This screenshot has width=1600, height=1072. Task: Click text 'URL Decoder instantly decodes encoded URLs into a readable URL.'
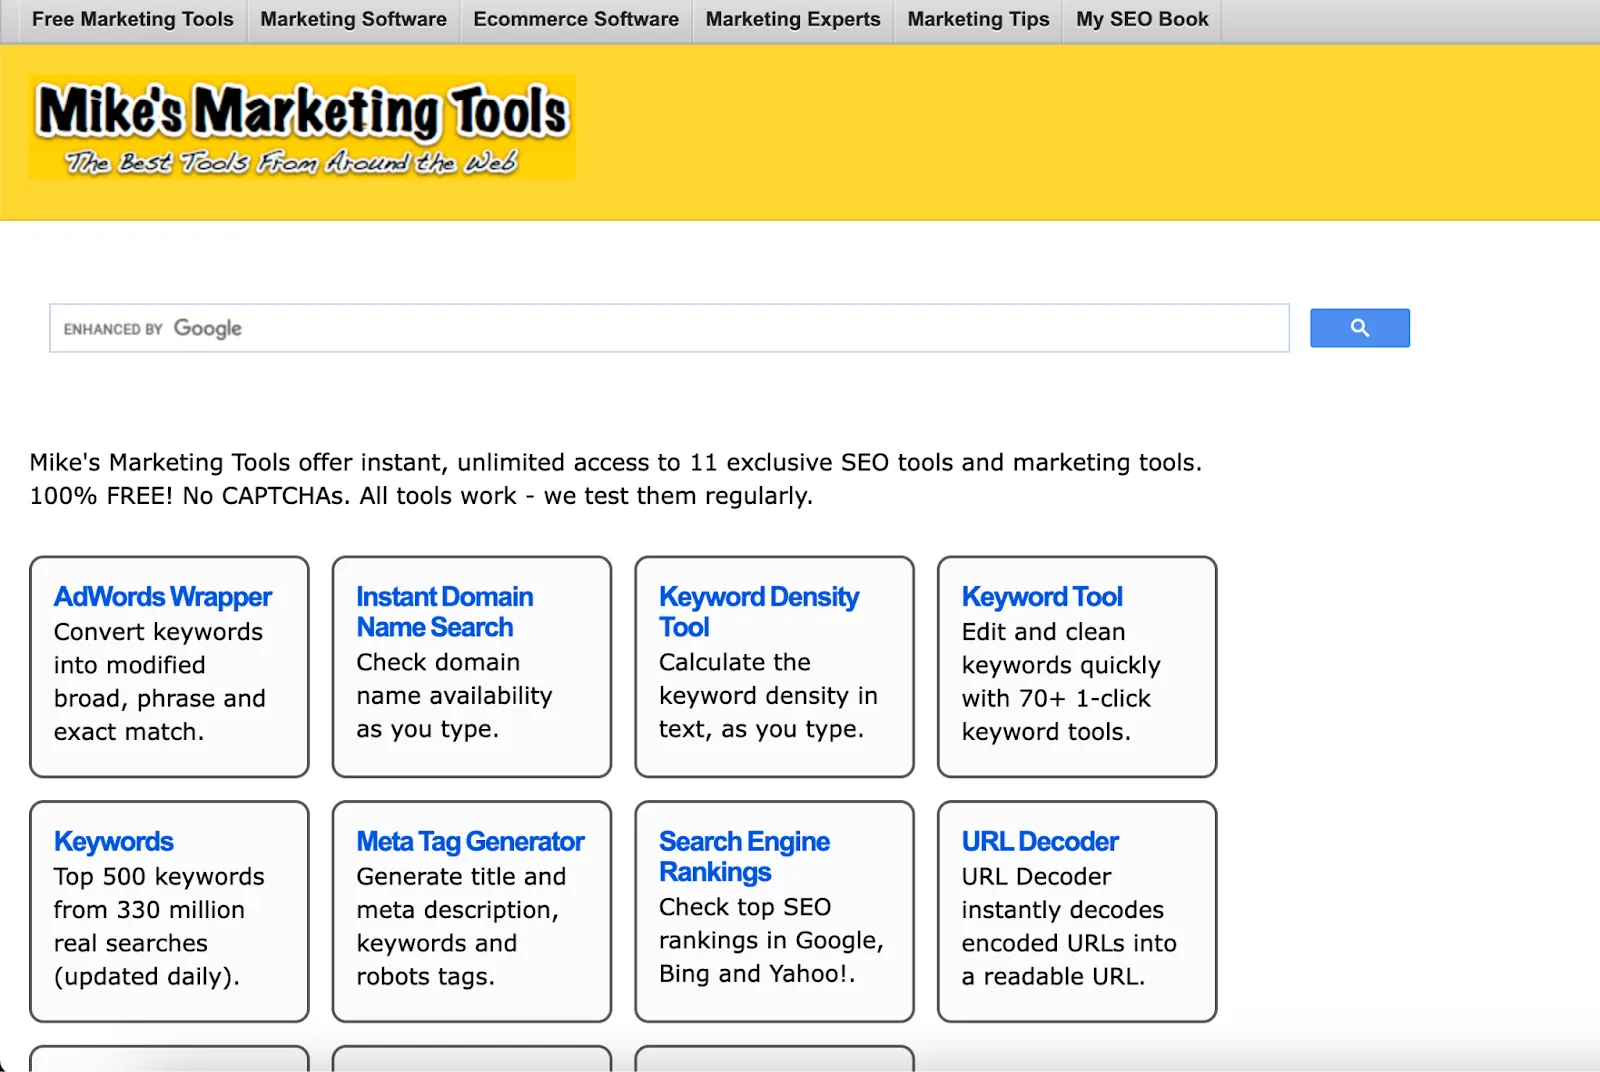[x=1069, y=927]
